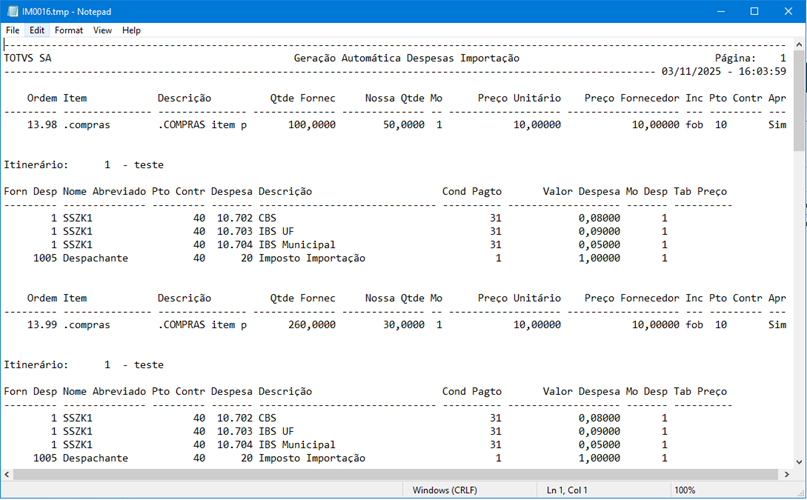This screenshot has width=807, height=500.
Task: Open the Format menu
Action: point(68,30)
